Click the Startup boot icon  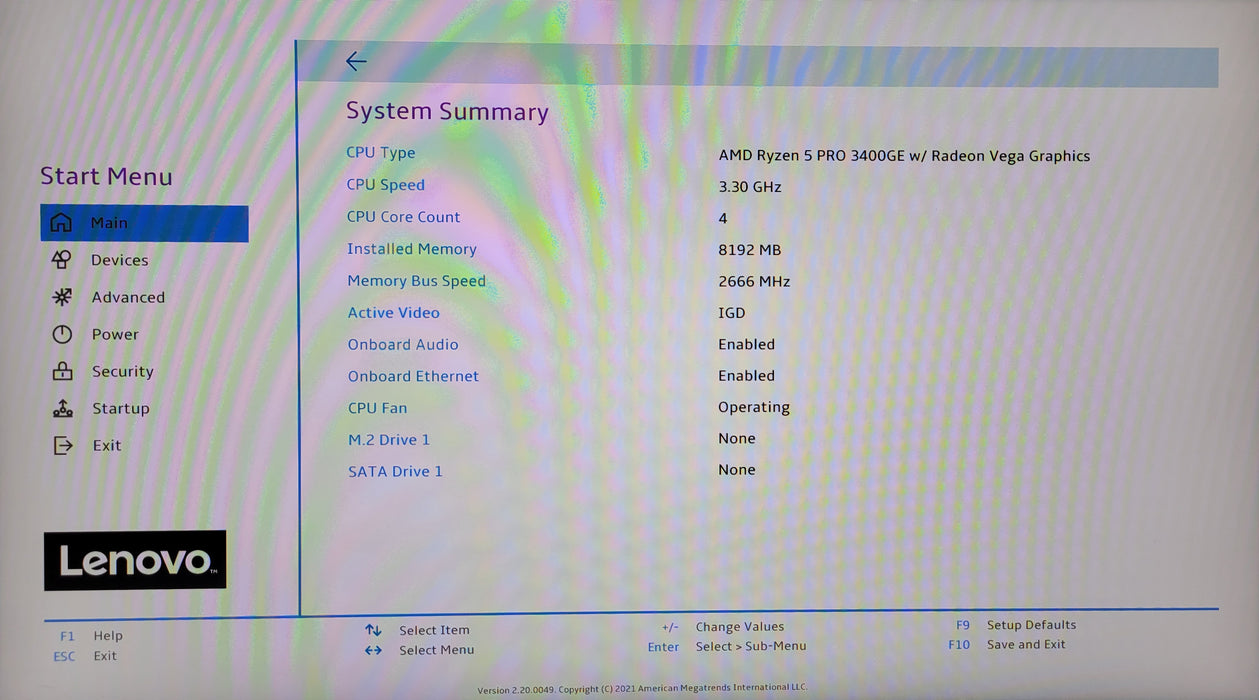(x=62, y=408)
